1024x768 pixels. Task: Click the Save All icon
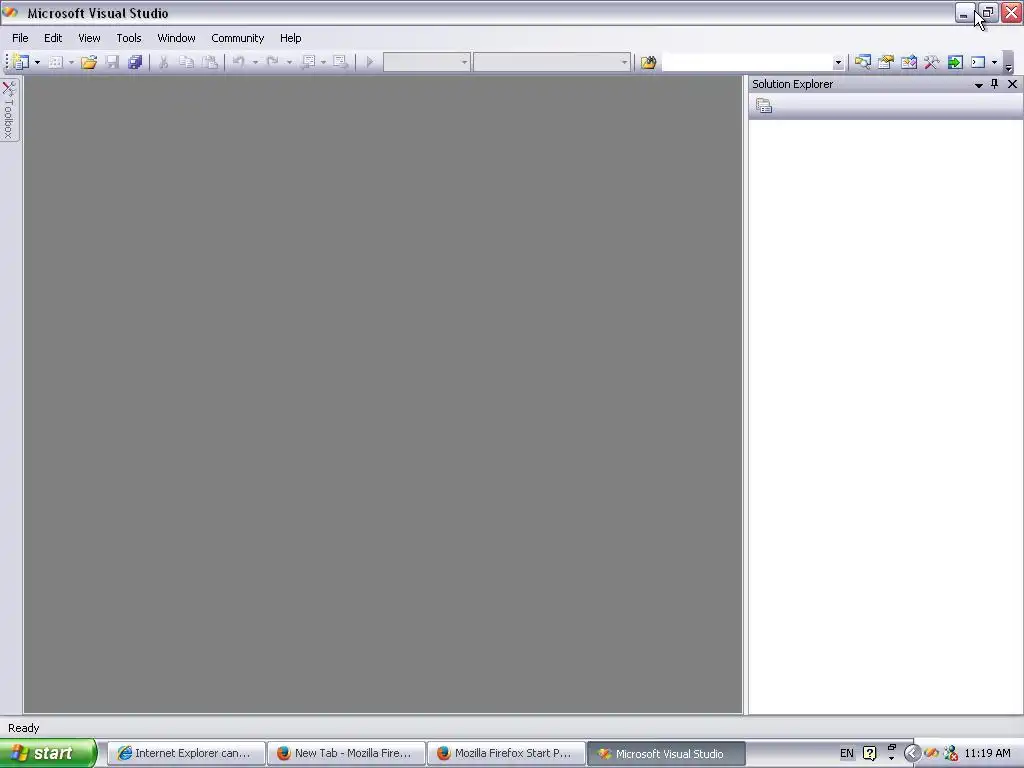pos(135,62)
